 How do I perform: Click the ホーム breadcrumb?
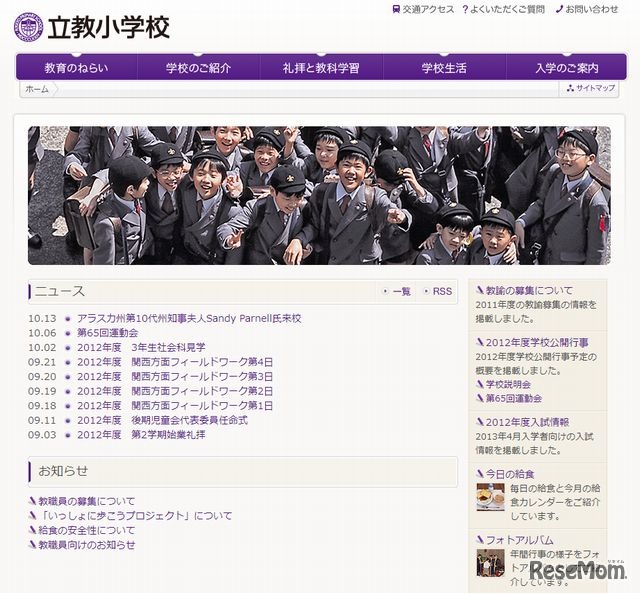pyautogui.click(x=37, y=89)
